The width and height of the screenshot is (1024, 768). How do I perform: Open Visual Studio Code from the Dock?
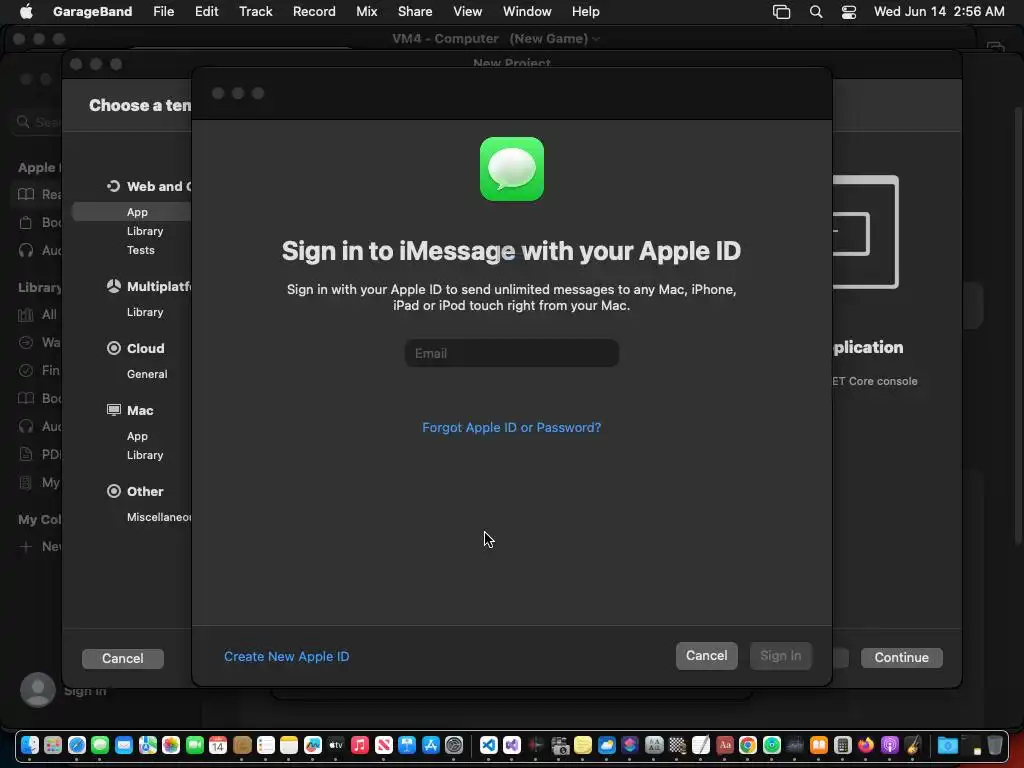coord(488,745)
